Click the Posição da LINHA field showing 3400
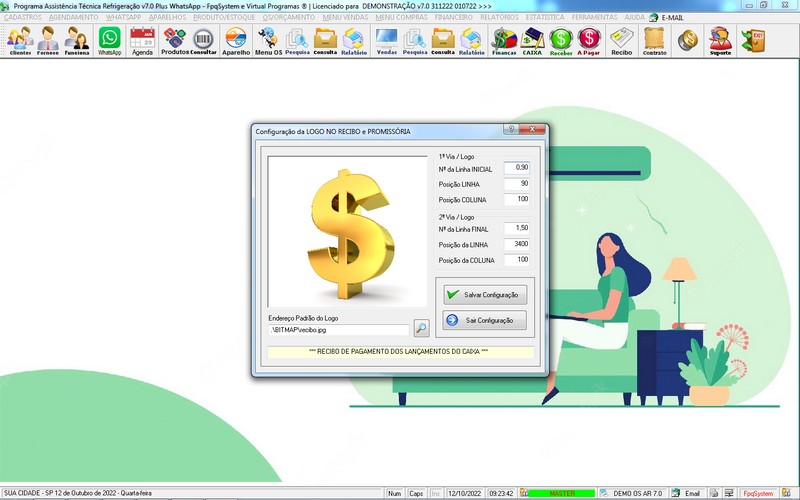 516,244
